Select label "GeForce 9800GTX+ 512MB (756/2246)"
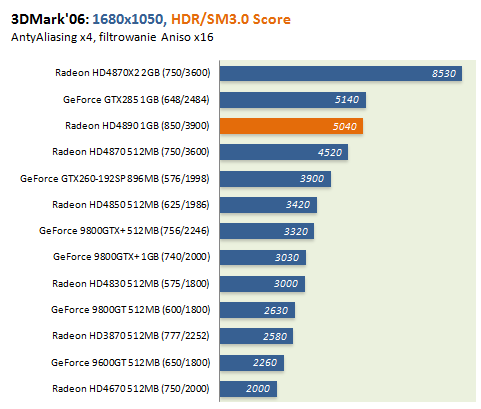 click(x=124, y=231)
